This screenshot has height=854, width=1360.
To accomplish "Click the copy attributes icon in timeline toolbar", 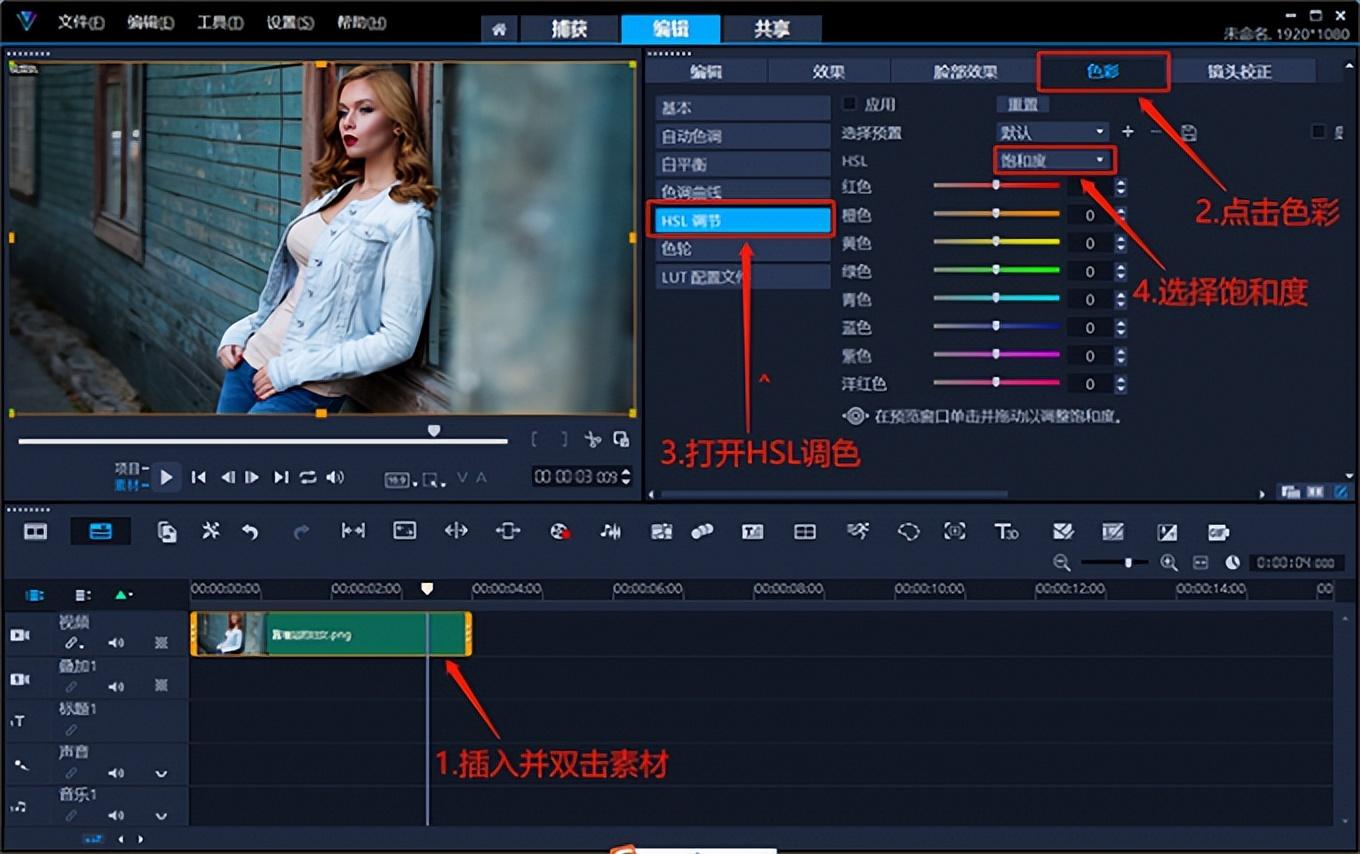I will click(167, 532).
